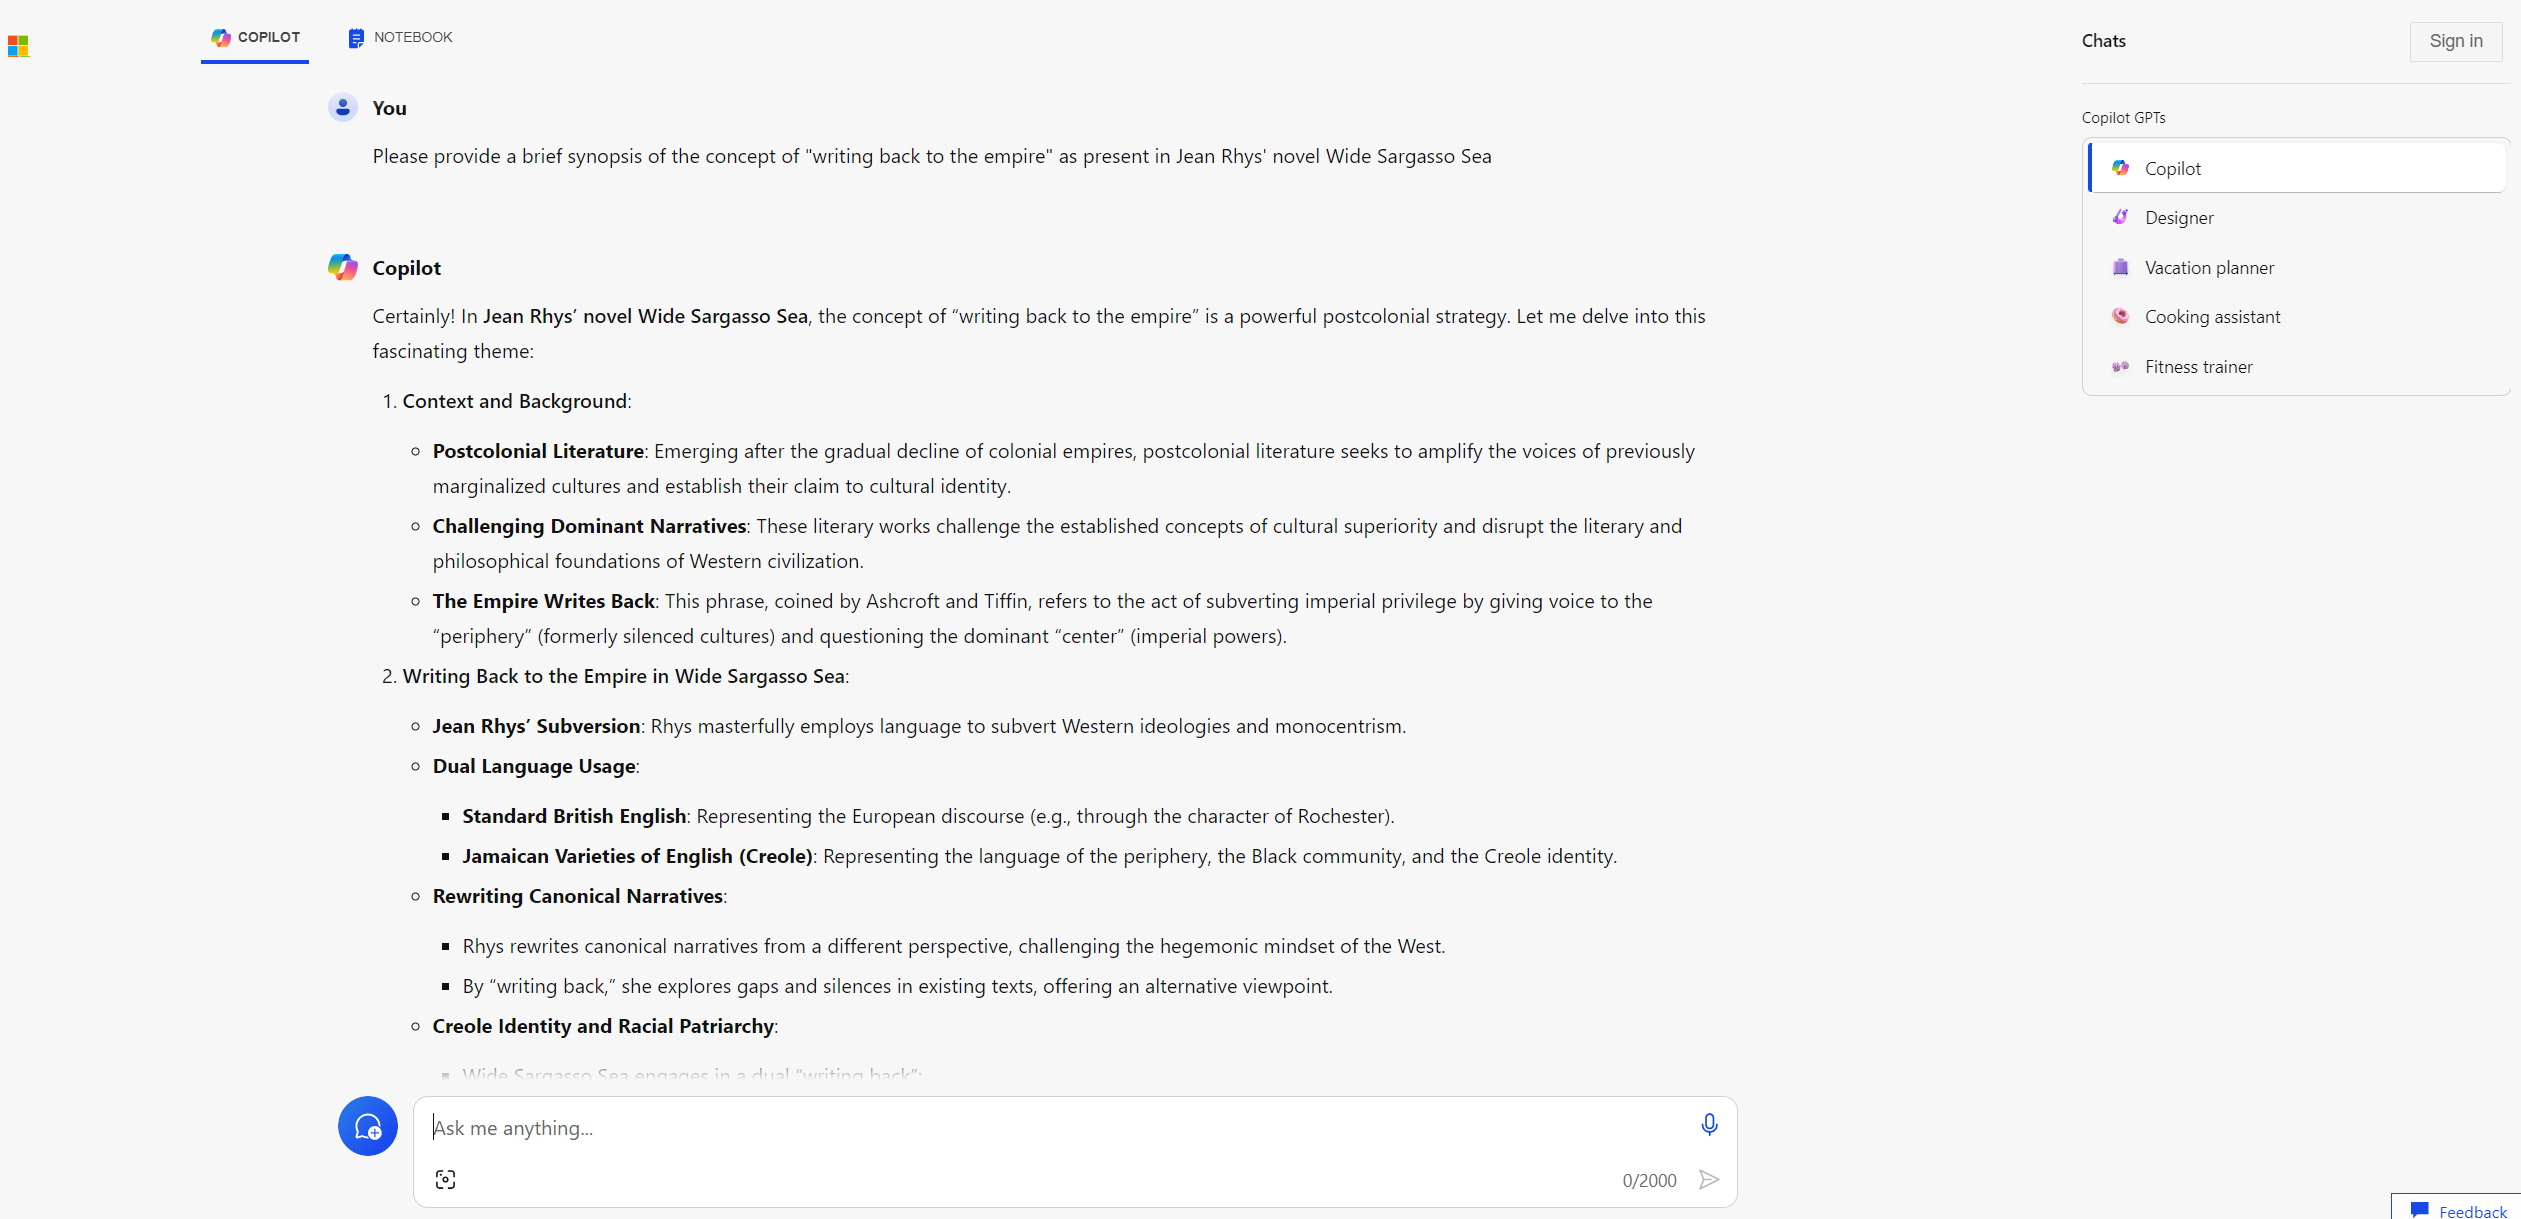Click the character counter 0/2000 area
Viewport: 2521px width, 1219px height.
click(x=1646, y=1177)
